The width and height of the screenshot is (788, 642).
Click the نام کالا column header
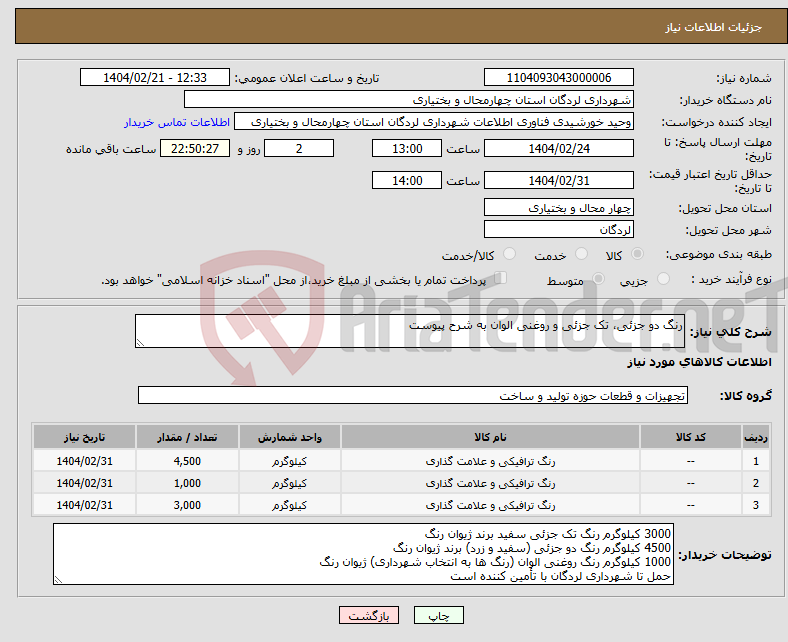pyautogui.click(x=490, y=437)
